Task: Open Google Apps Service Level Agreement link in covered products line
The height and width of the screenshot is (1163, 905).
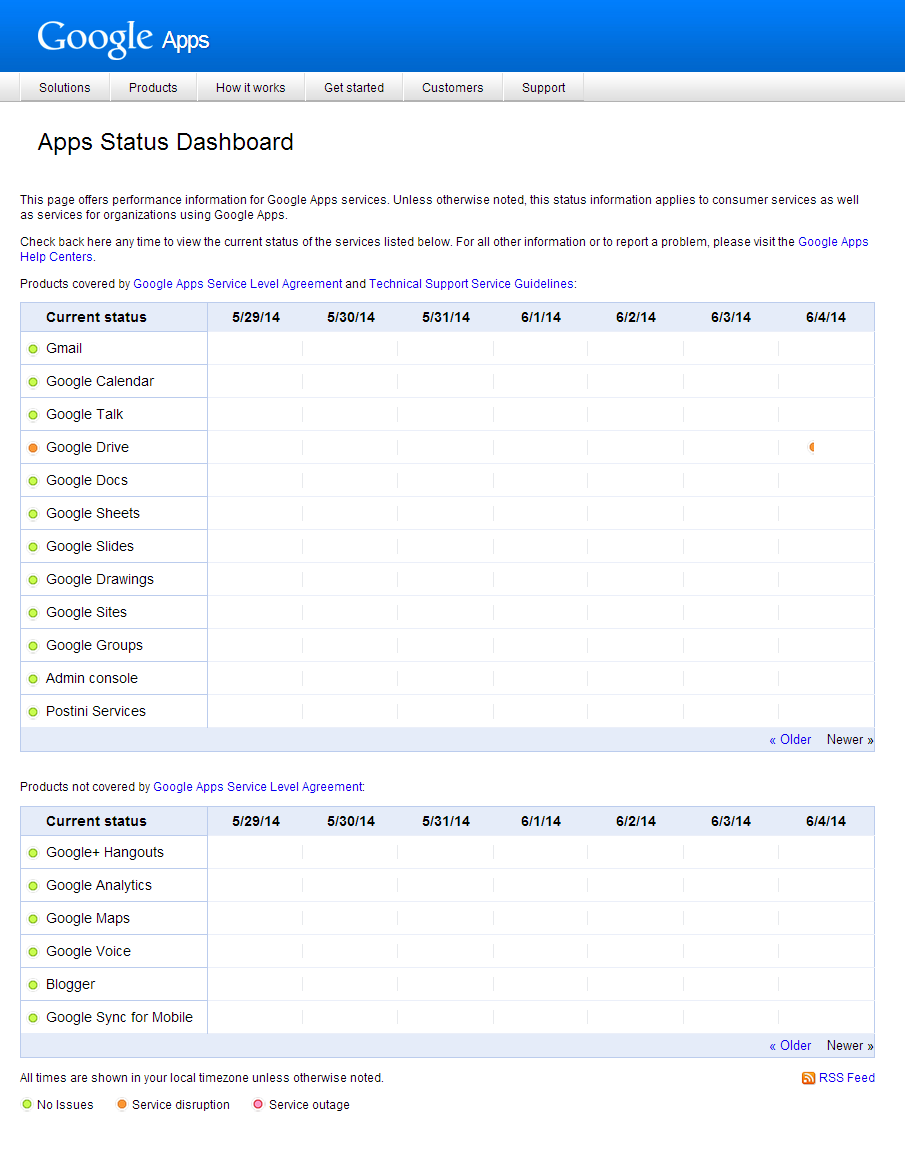Action: (237, 284)
